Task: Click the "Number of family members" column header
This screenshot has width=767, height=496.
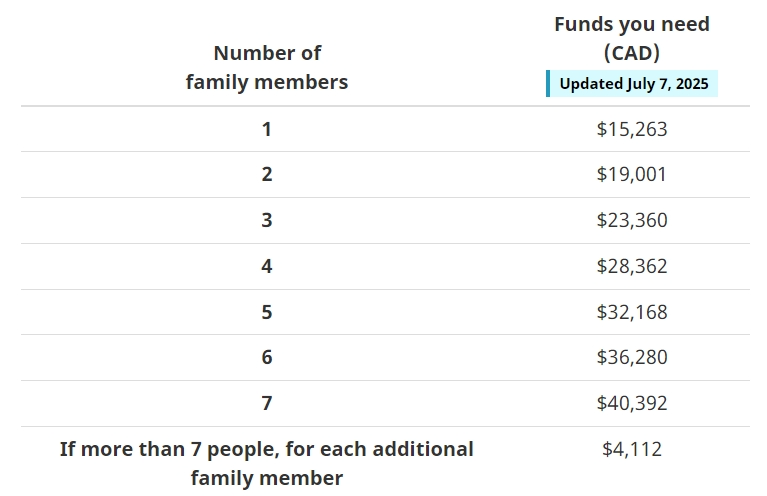Action: tap(267, 67)
